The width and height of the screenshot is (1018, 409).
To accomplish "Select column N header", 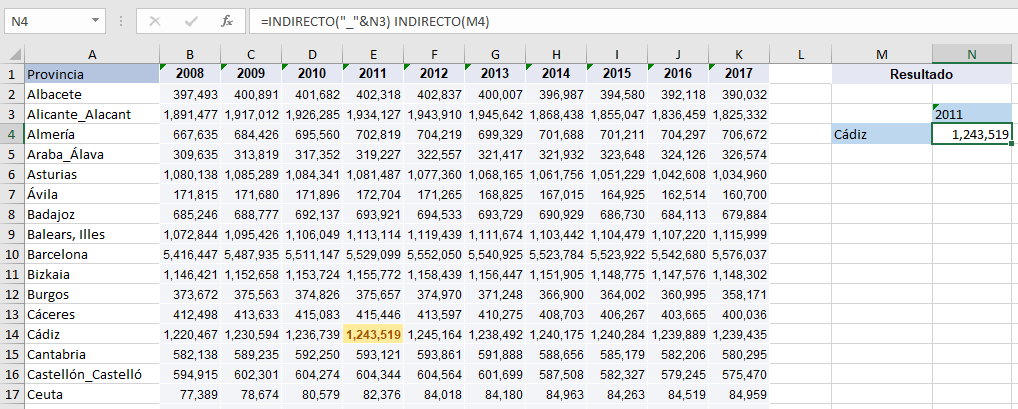I will [972, 54].
